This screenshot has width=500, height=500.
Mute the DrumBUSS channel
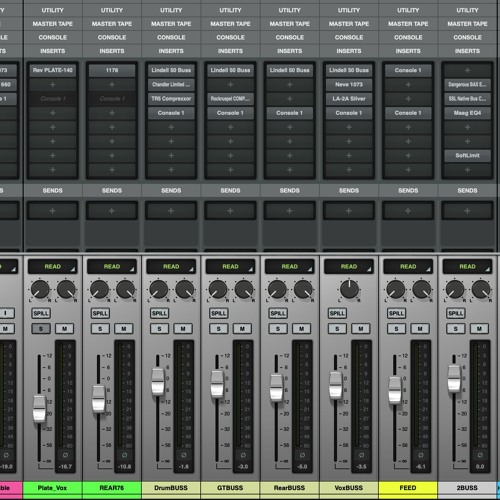click(x=183, y=329)
